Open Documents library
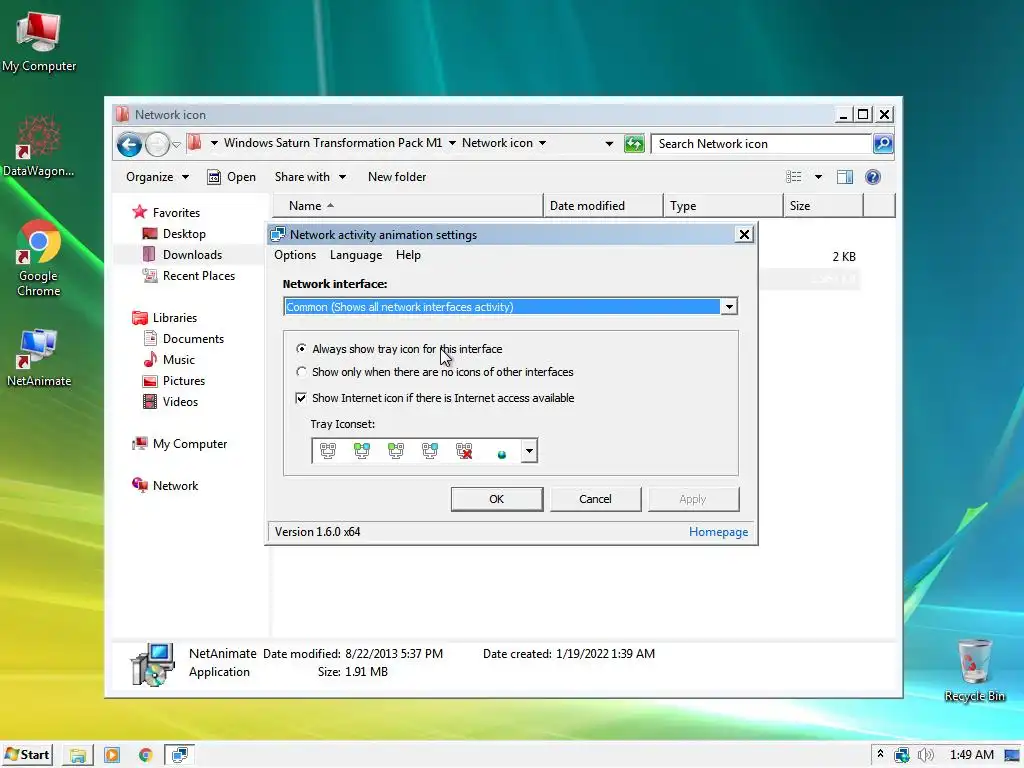Image resolution: width=1024 pixels, height=768 pixels. [x=193, y=338]
